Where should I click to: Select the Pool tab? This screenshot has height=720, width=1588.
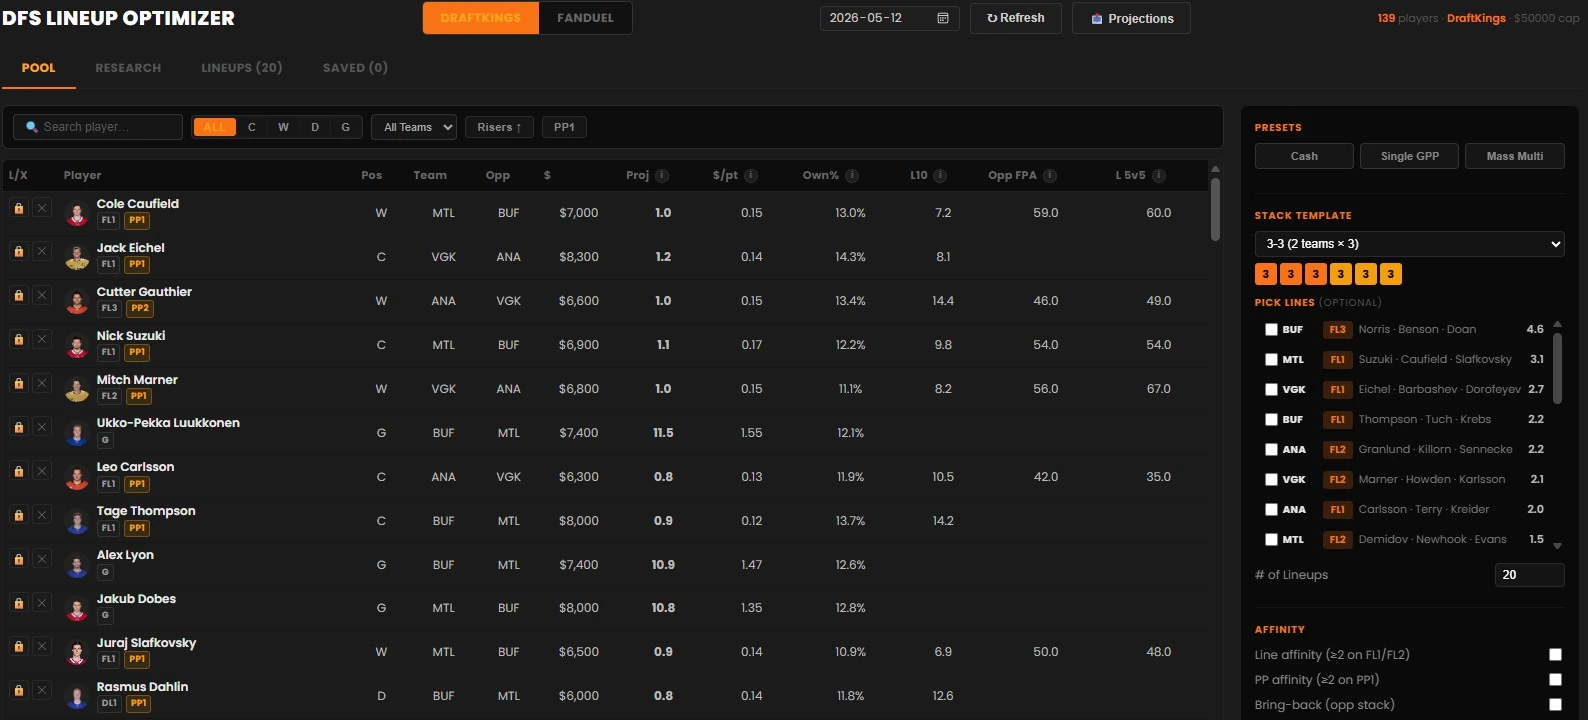pyautogui.click(x=38, y=68)
